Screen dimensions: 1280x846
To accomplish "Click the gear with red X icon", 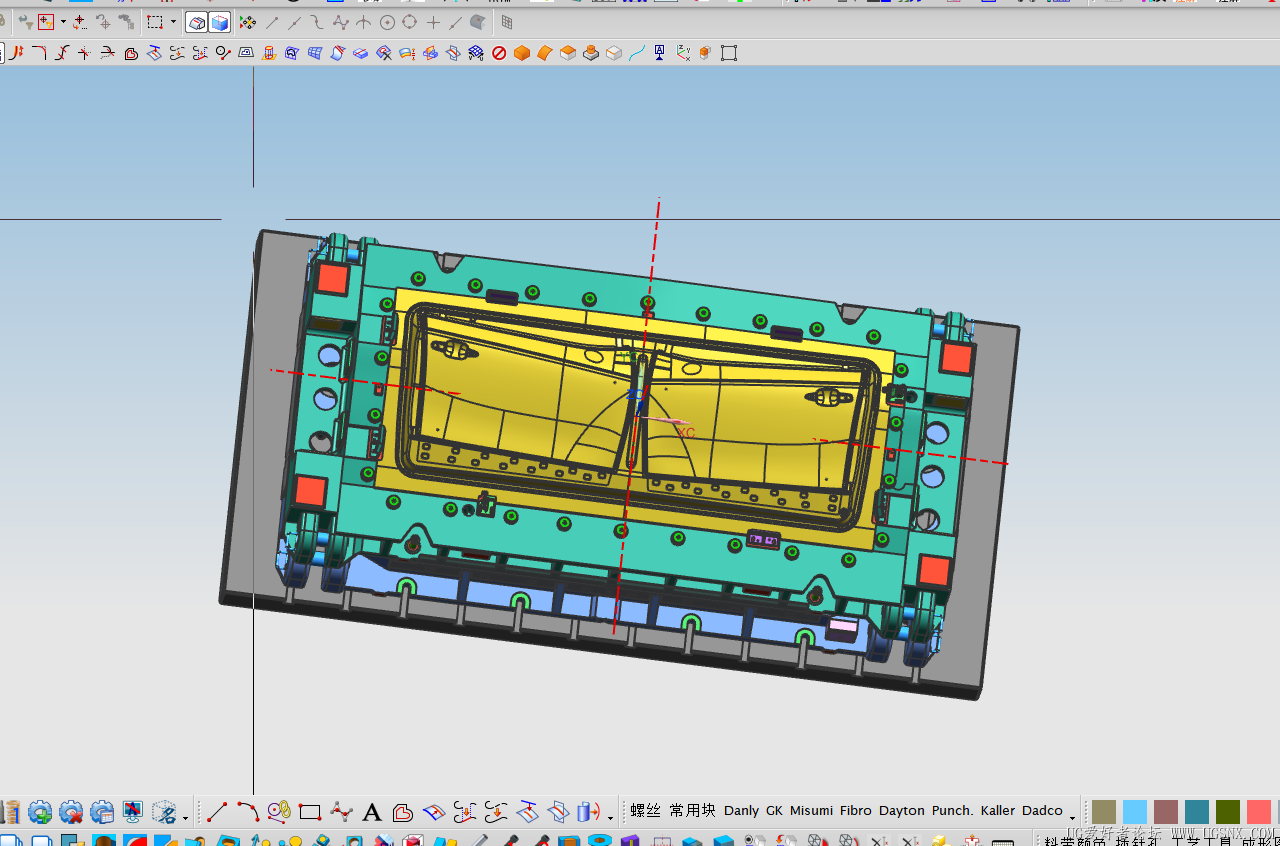I will (71, 812).
